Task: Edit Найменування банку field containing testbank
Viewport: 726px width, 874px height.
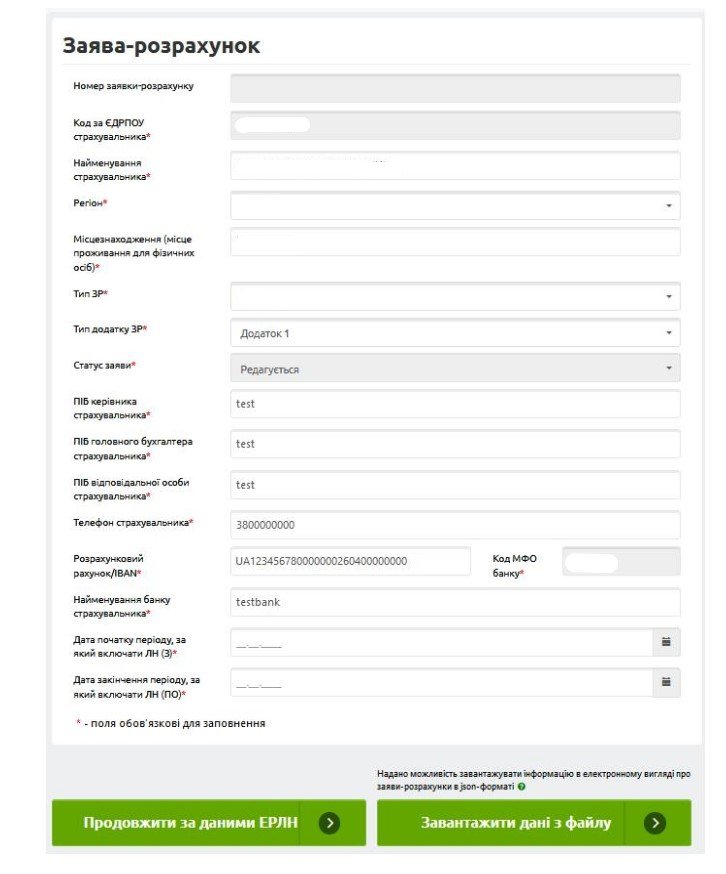Action: tap(455, 603)
